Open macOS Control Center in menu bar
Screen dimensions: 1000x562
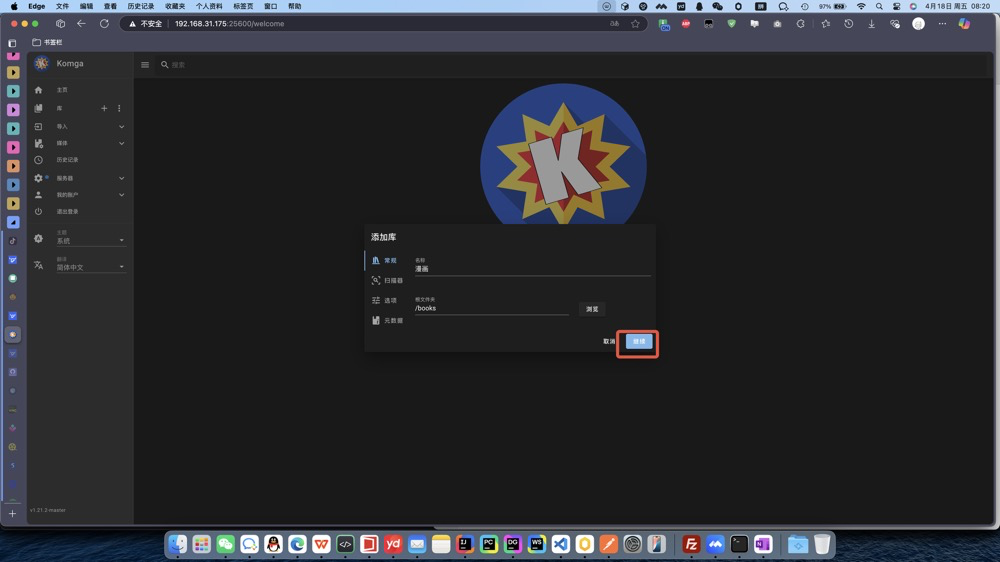(896, 6)
